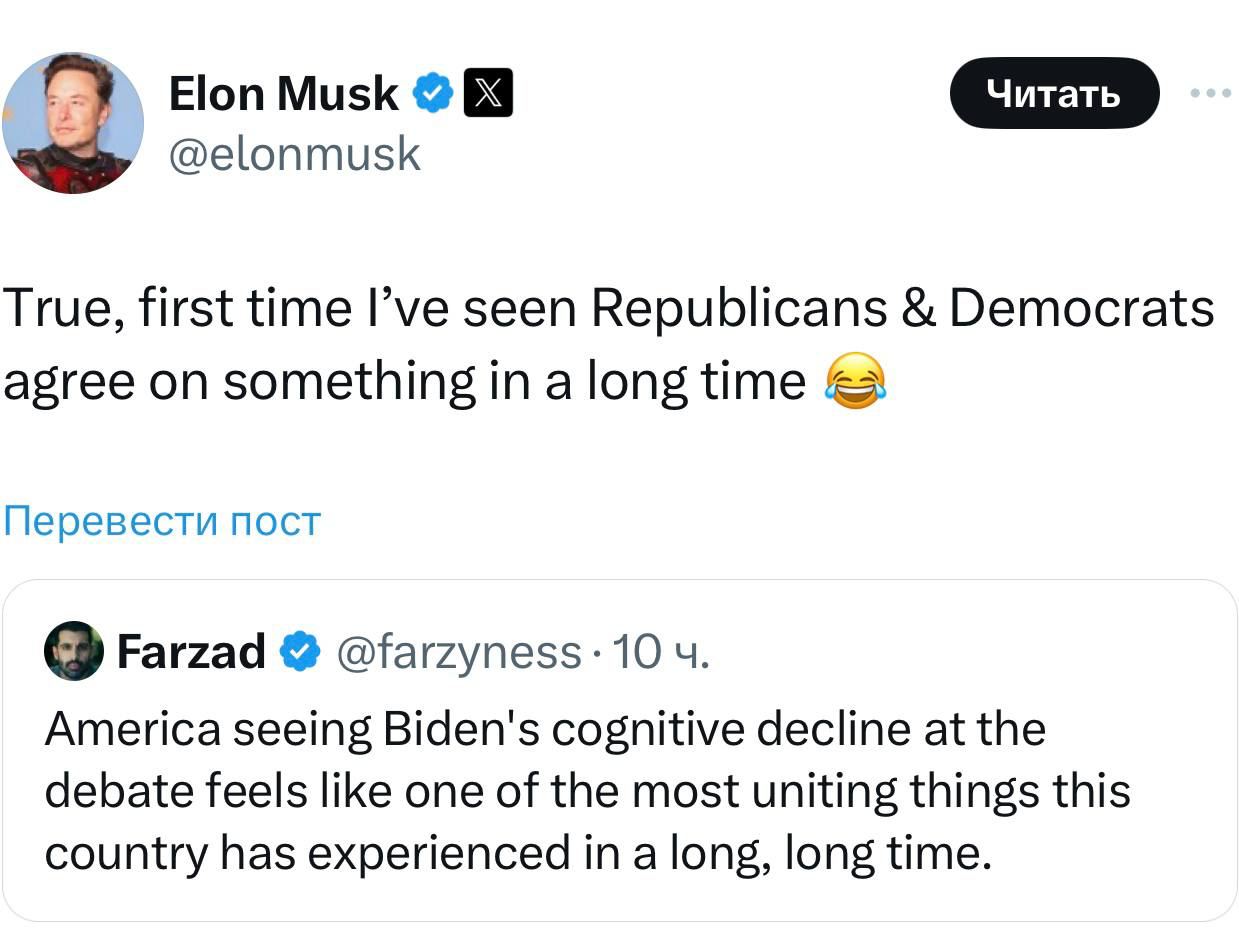The width and height of the screenshot is (1239, 950).
Task: Open the @farzyness handle
Action: click(461, 652)
